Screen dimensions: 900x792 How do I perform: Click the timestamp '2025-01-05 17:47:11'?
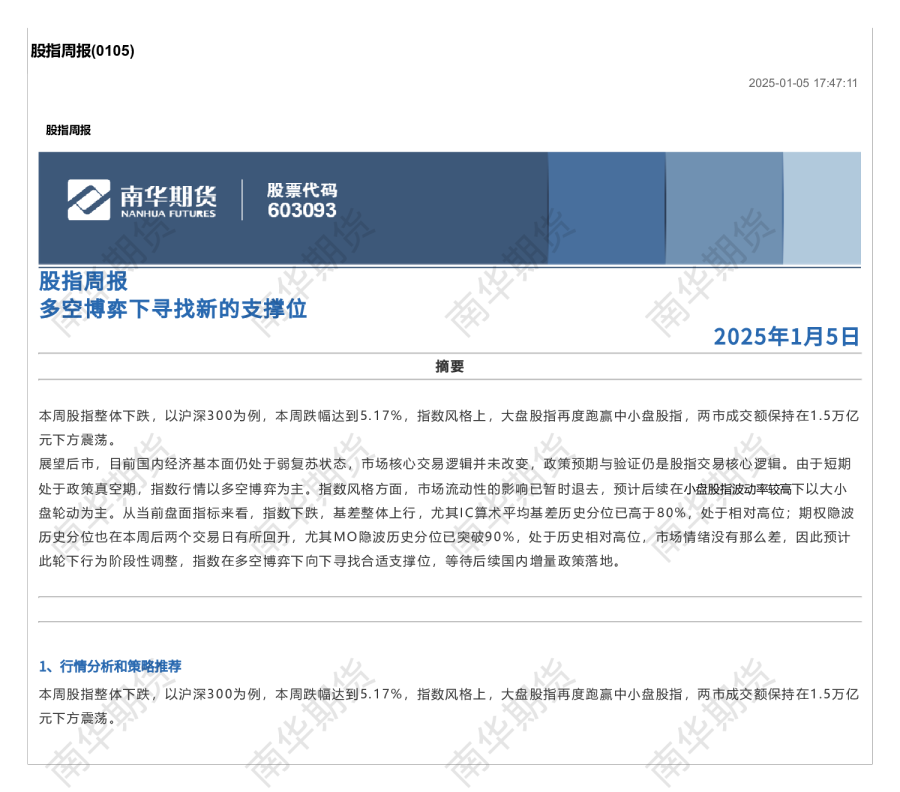pyautogui.click(x=802, y=83)
